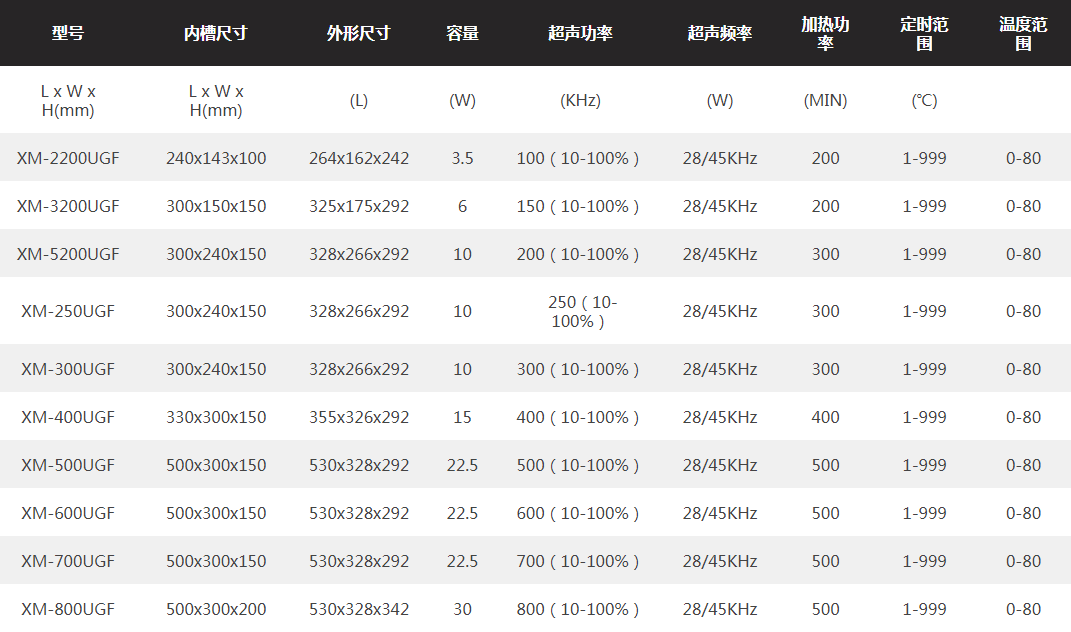The width and height of the screenshot is (1071, 632).
Task: Click 0-80 in the XM-250UGF row
Action: click(1023, 311)
